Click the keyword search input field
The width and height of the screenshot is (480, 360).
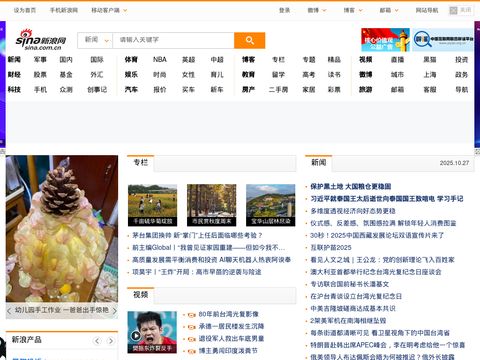click(x=173, y=40)
